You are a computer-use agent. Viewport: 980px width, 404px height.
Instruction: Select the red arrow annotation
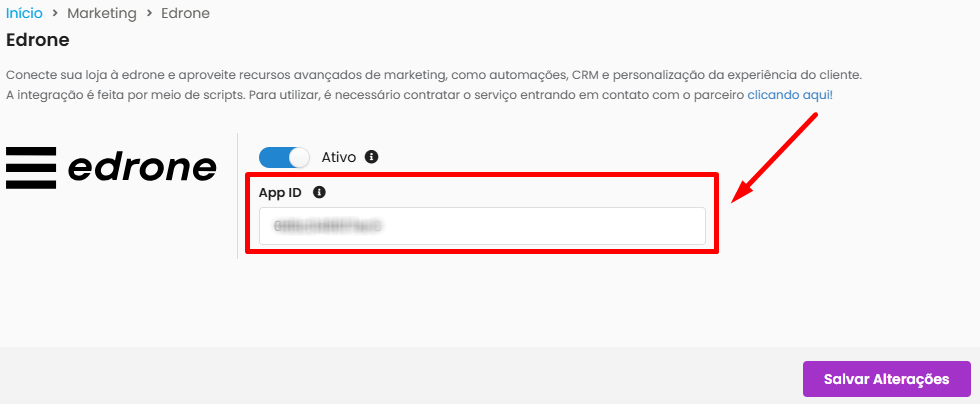(x=775, y=158)
